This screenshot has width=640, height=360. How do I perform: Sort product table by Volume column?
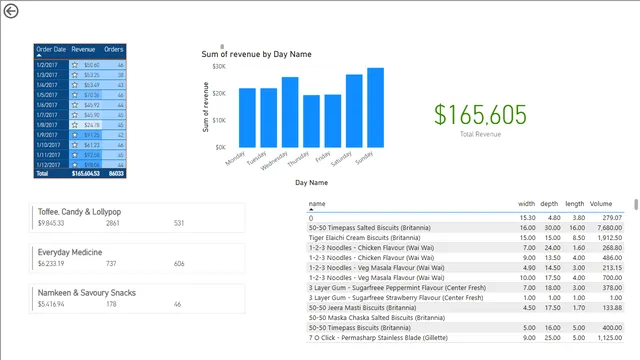click(601, 204)
